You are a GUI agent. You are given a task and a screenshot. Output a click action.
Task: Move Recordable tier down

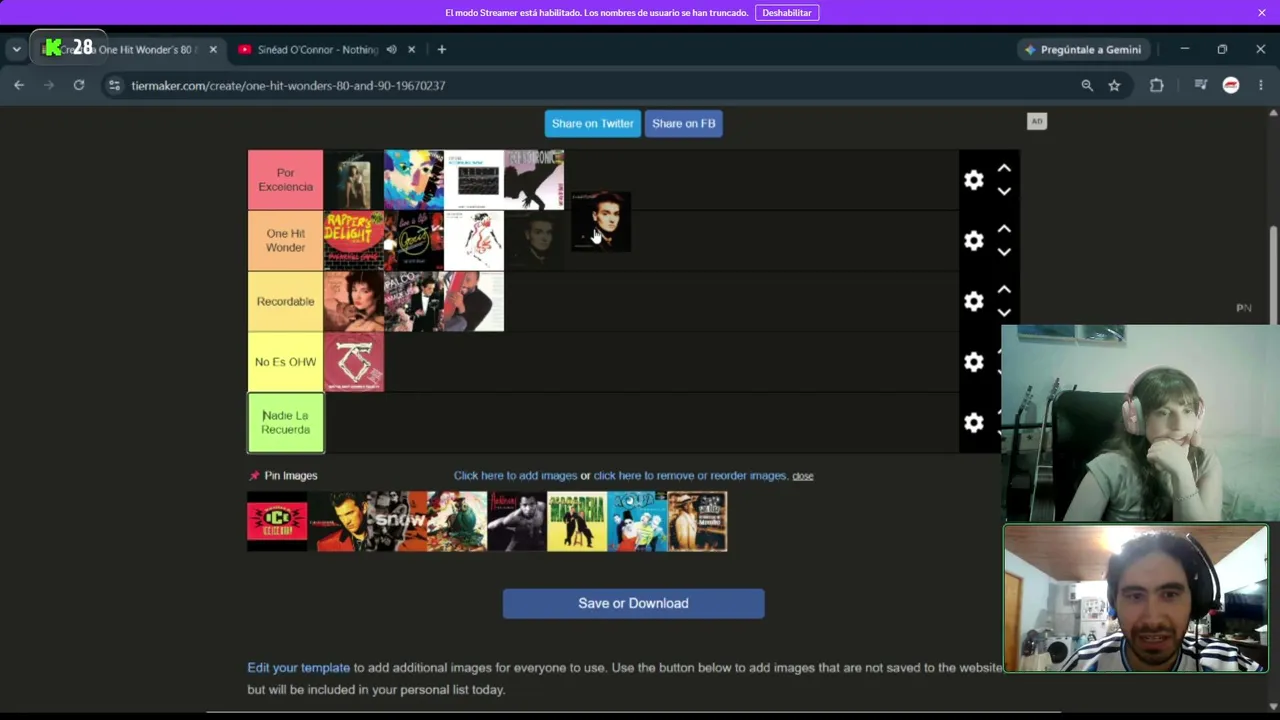[x=1004, y=312]
